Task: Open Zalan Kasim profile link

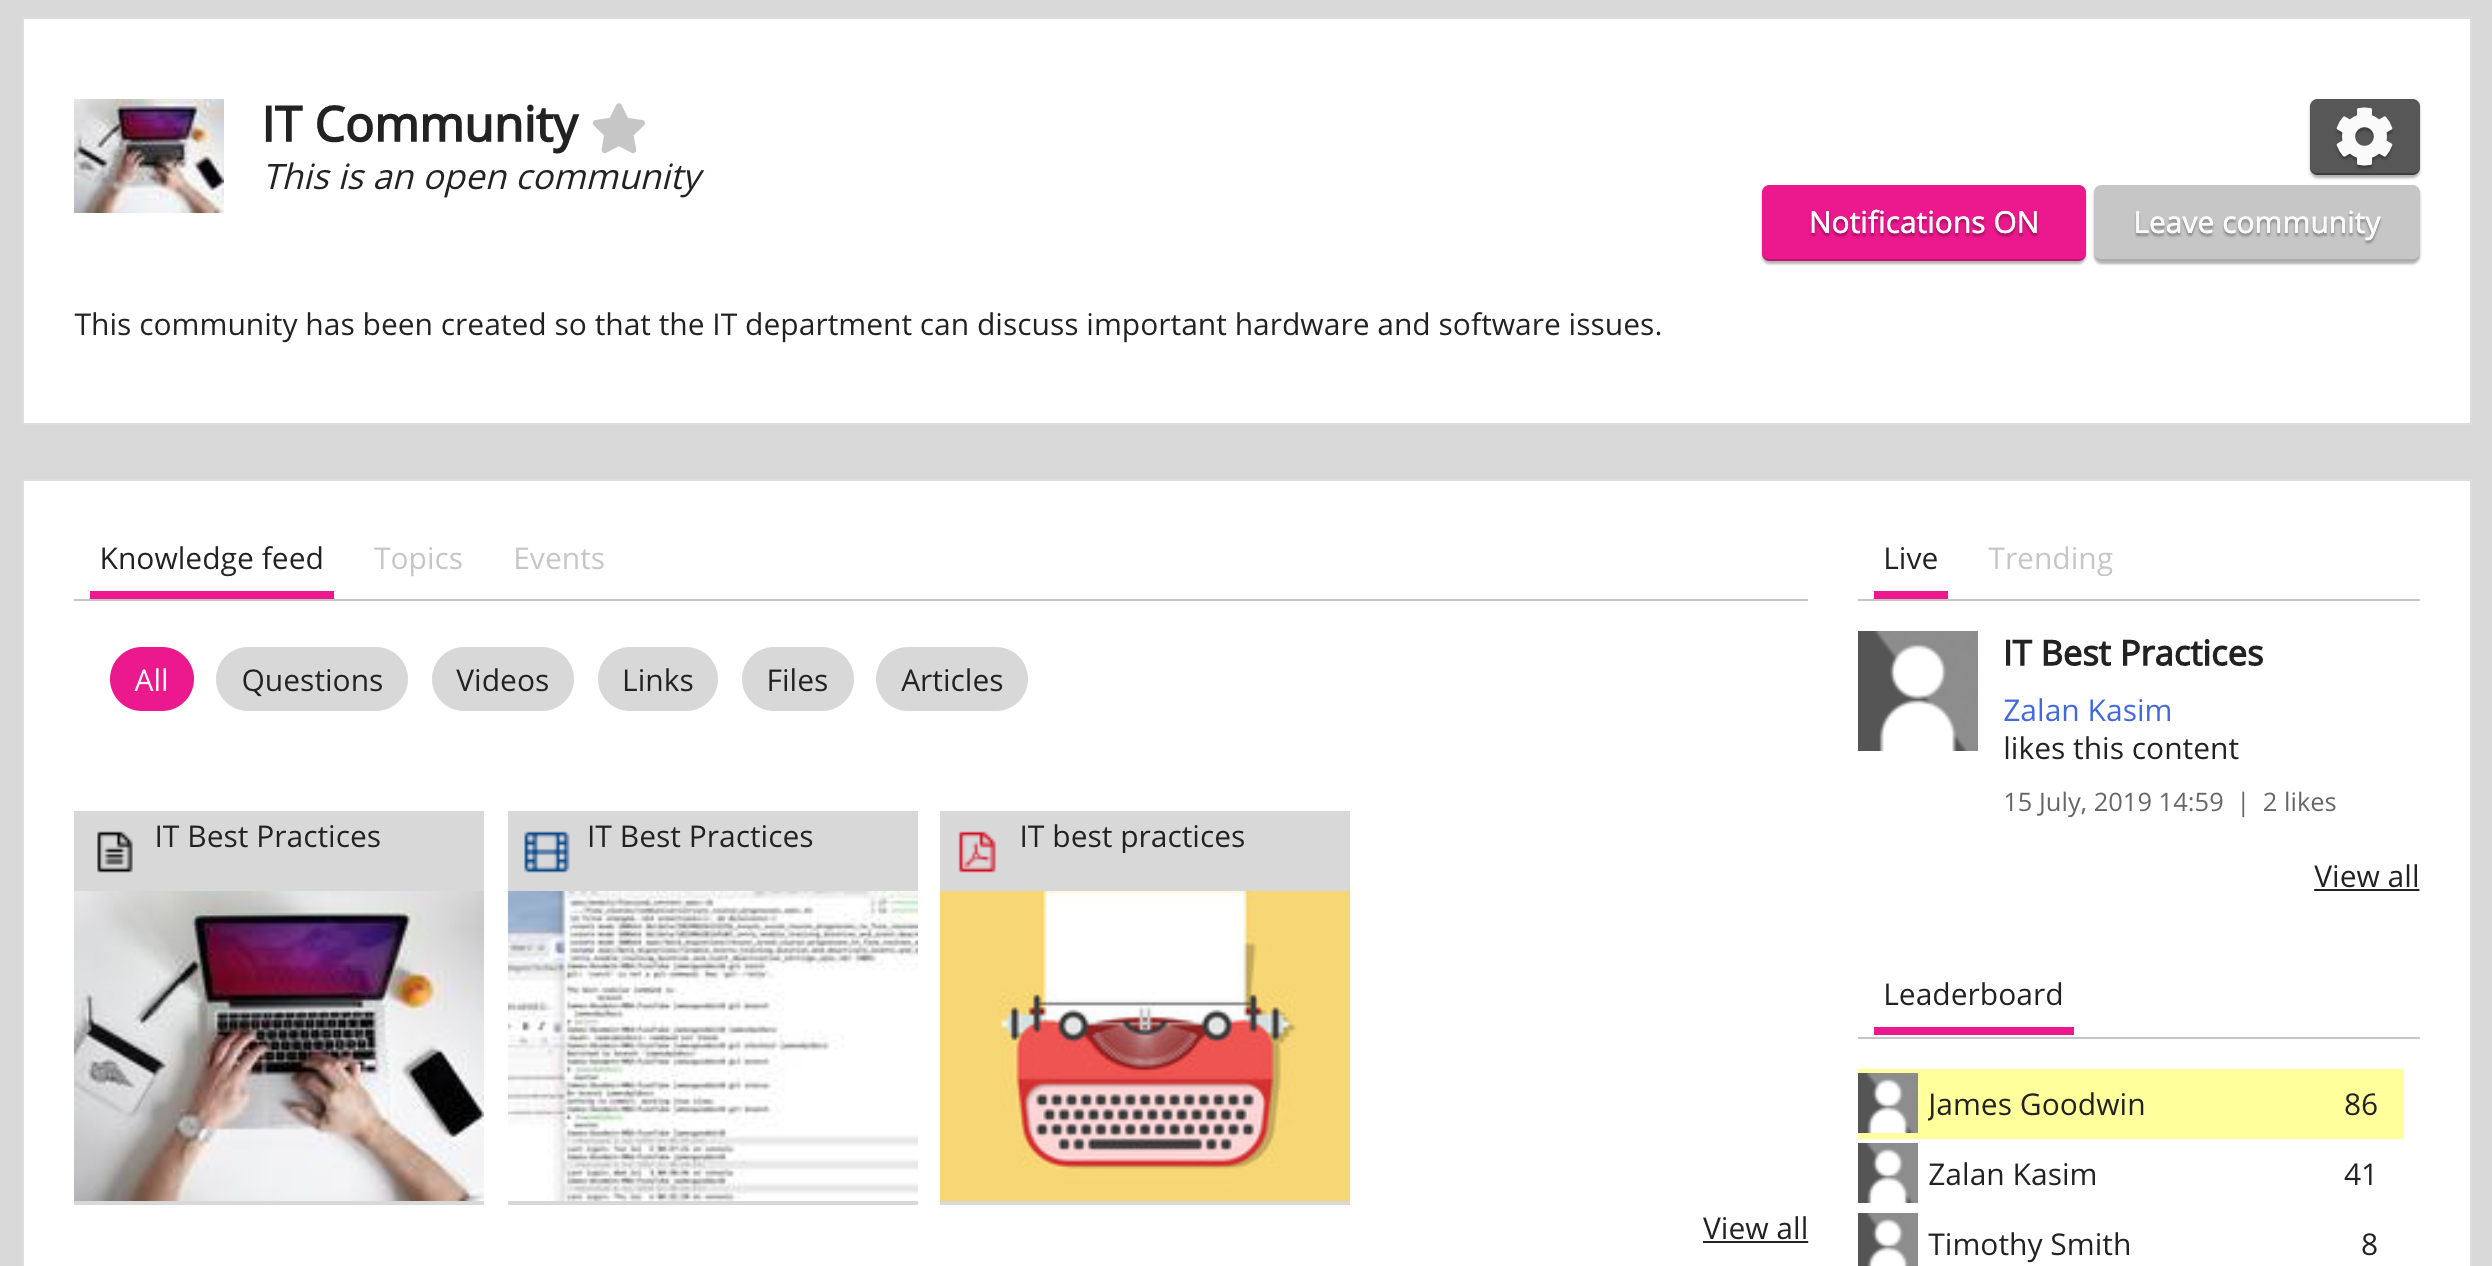Action: point(2087,710)
